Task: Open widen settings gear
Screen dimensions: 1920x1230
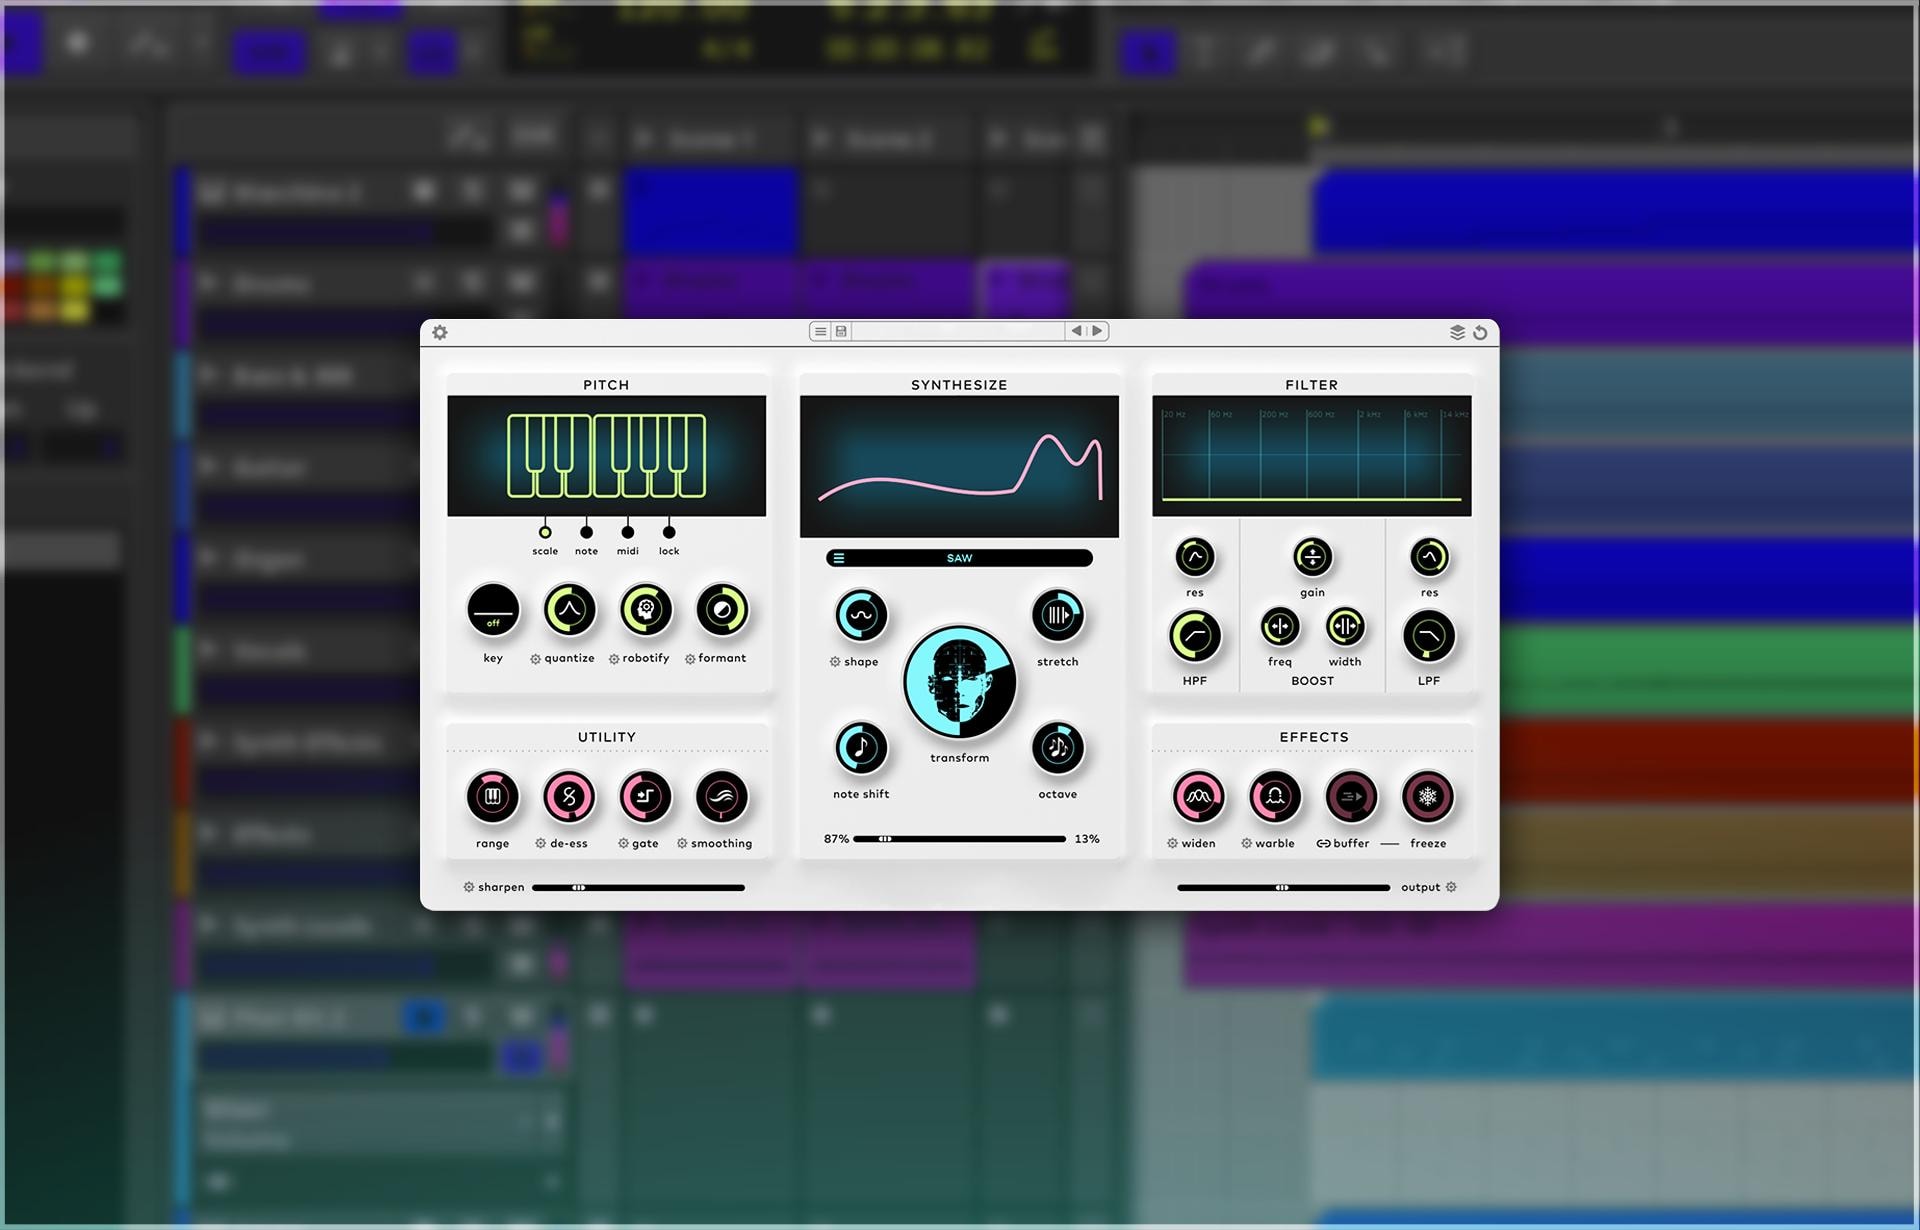Action: 1172,844
